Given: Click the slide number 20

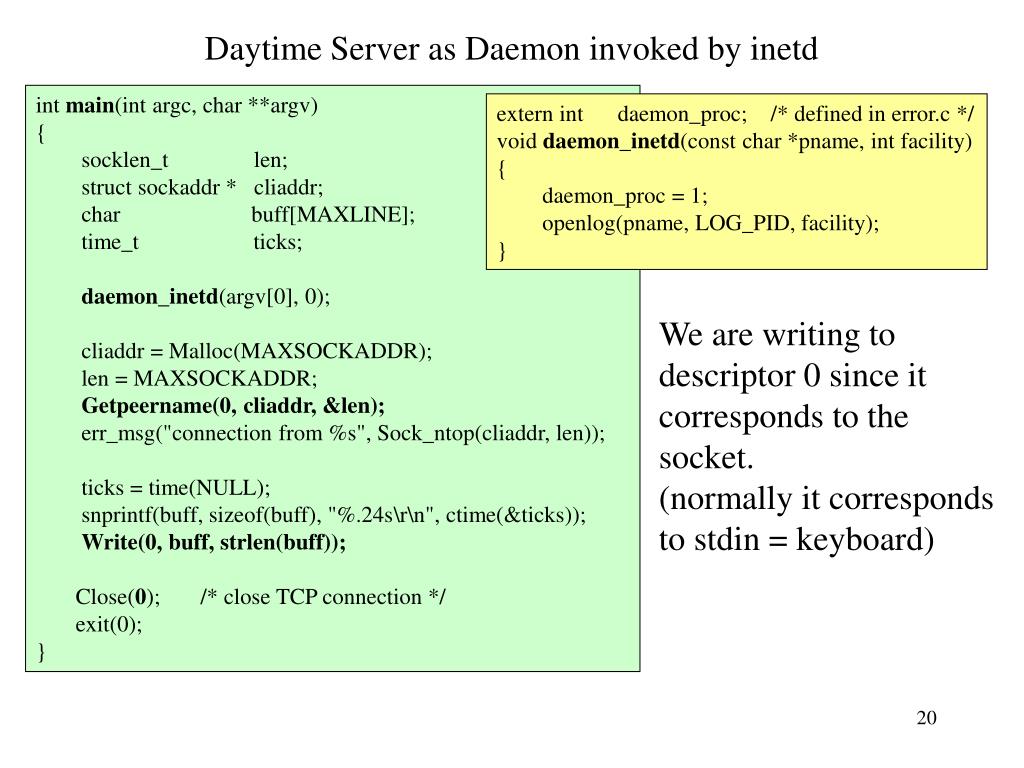Looking at the screenshot, I should (x=927, y=718).
